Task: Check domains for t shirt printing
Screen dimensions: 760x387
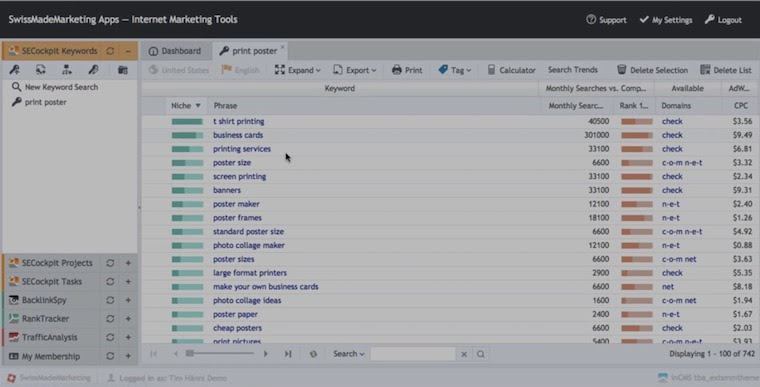Action: [x=672, y=121]
